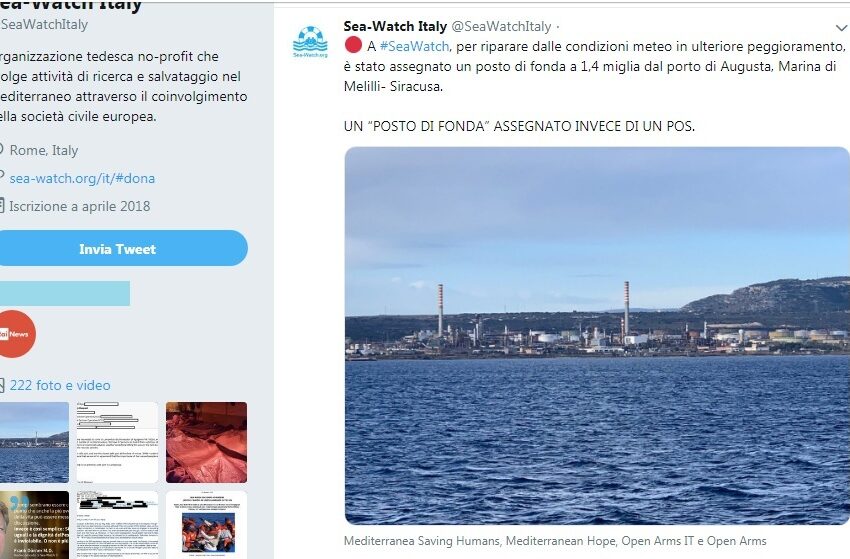850x559 pixels.
Task: Open the industrial harbor photo in tweet
Action: coord(596,336)
